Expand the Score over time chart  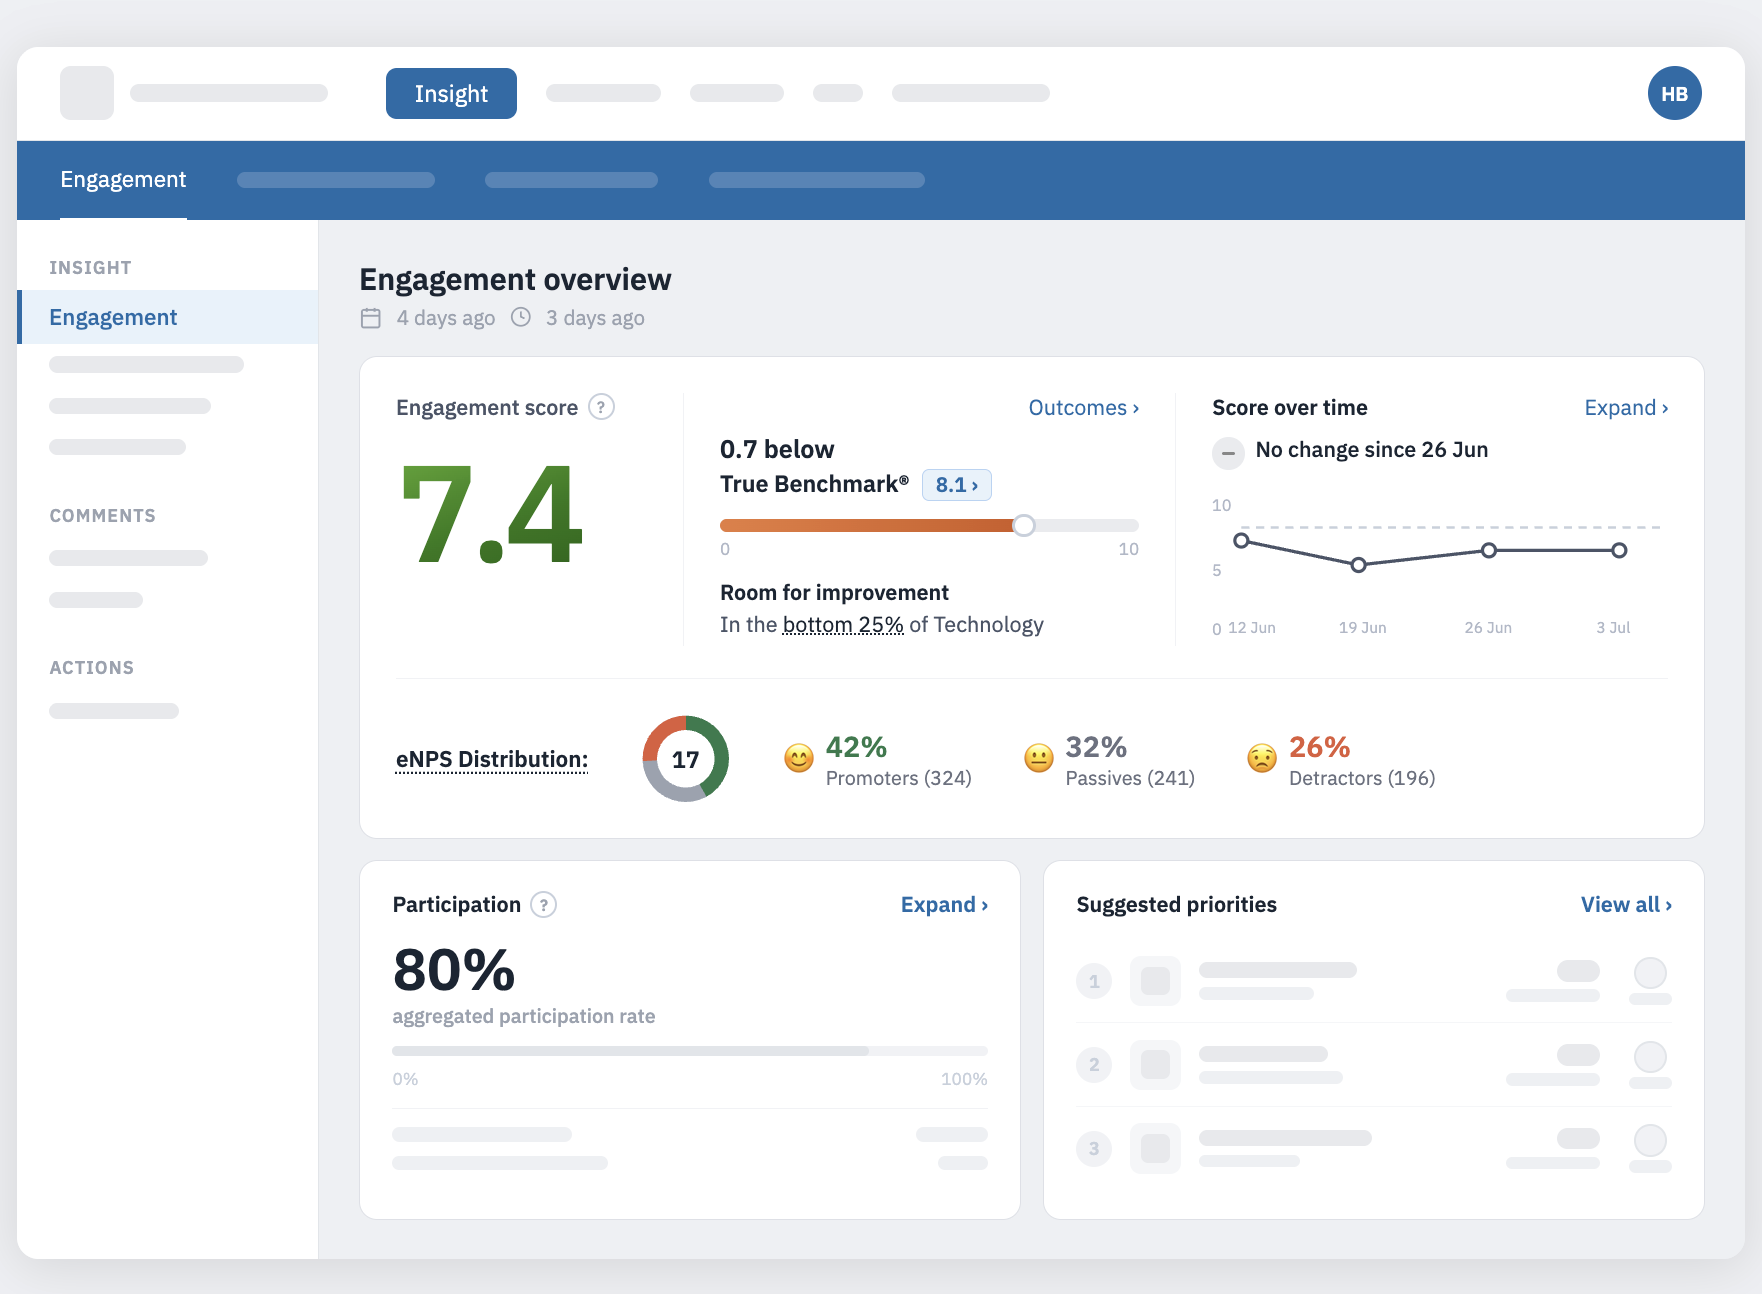coord(1626,408)
